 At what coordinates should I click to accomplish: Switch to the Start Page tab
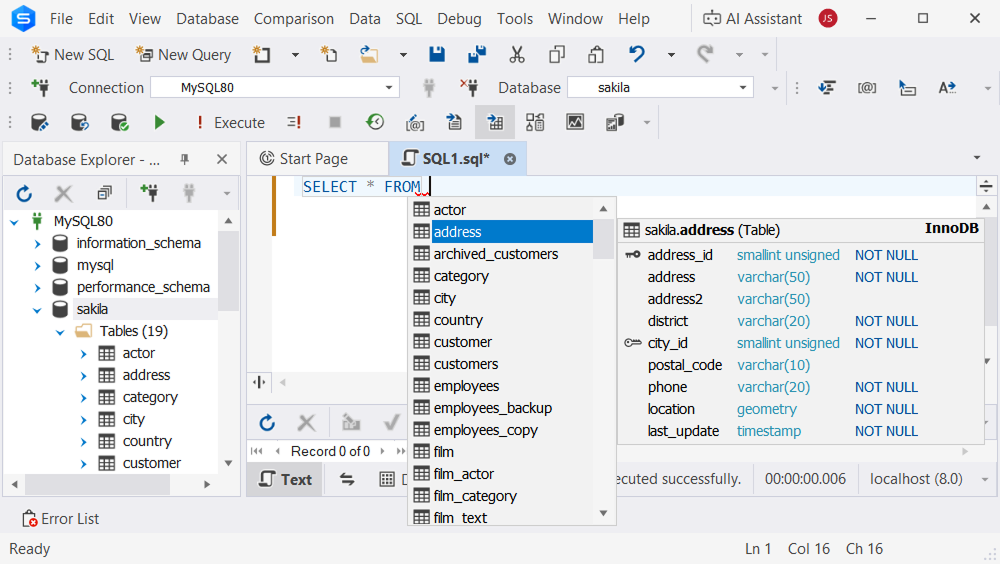coord(304,158)
